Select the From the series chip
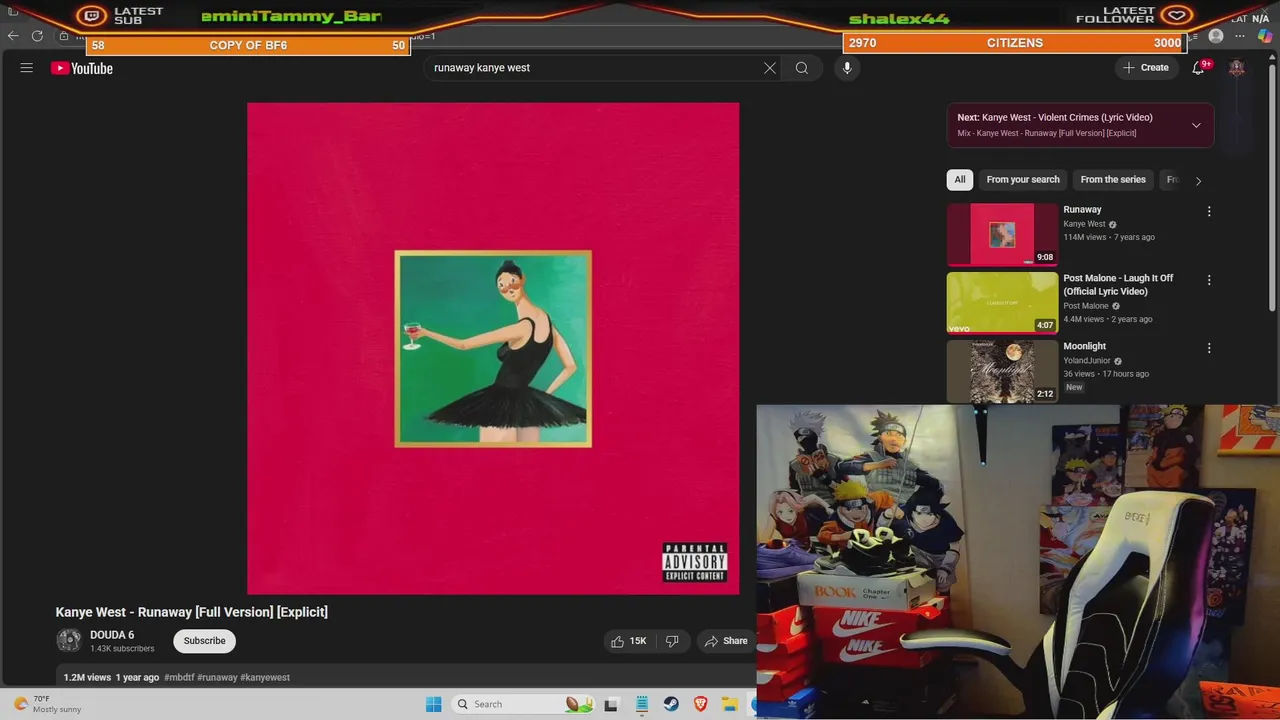The image size is (1280, 720). coord(1113,180)
